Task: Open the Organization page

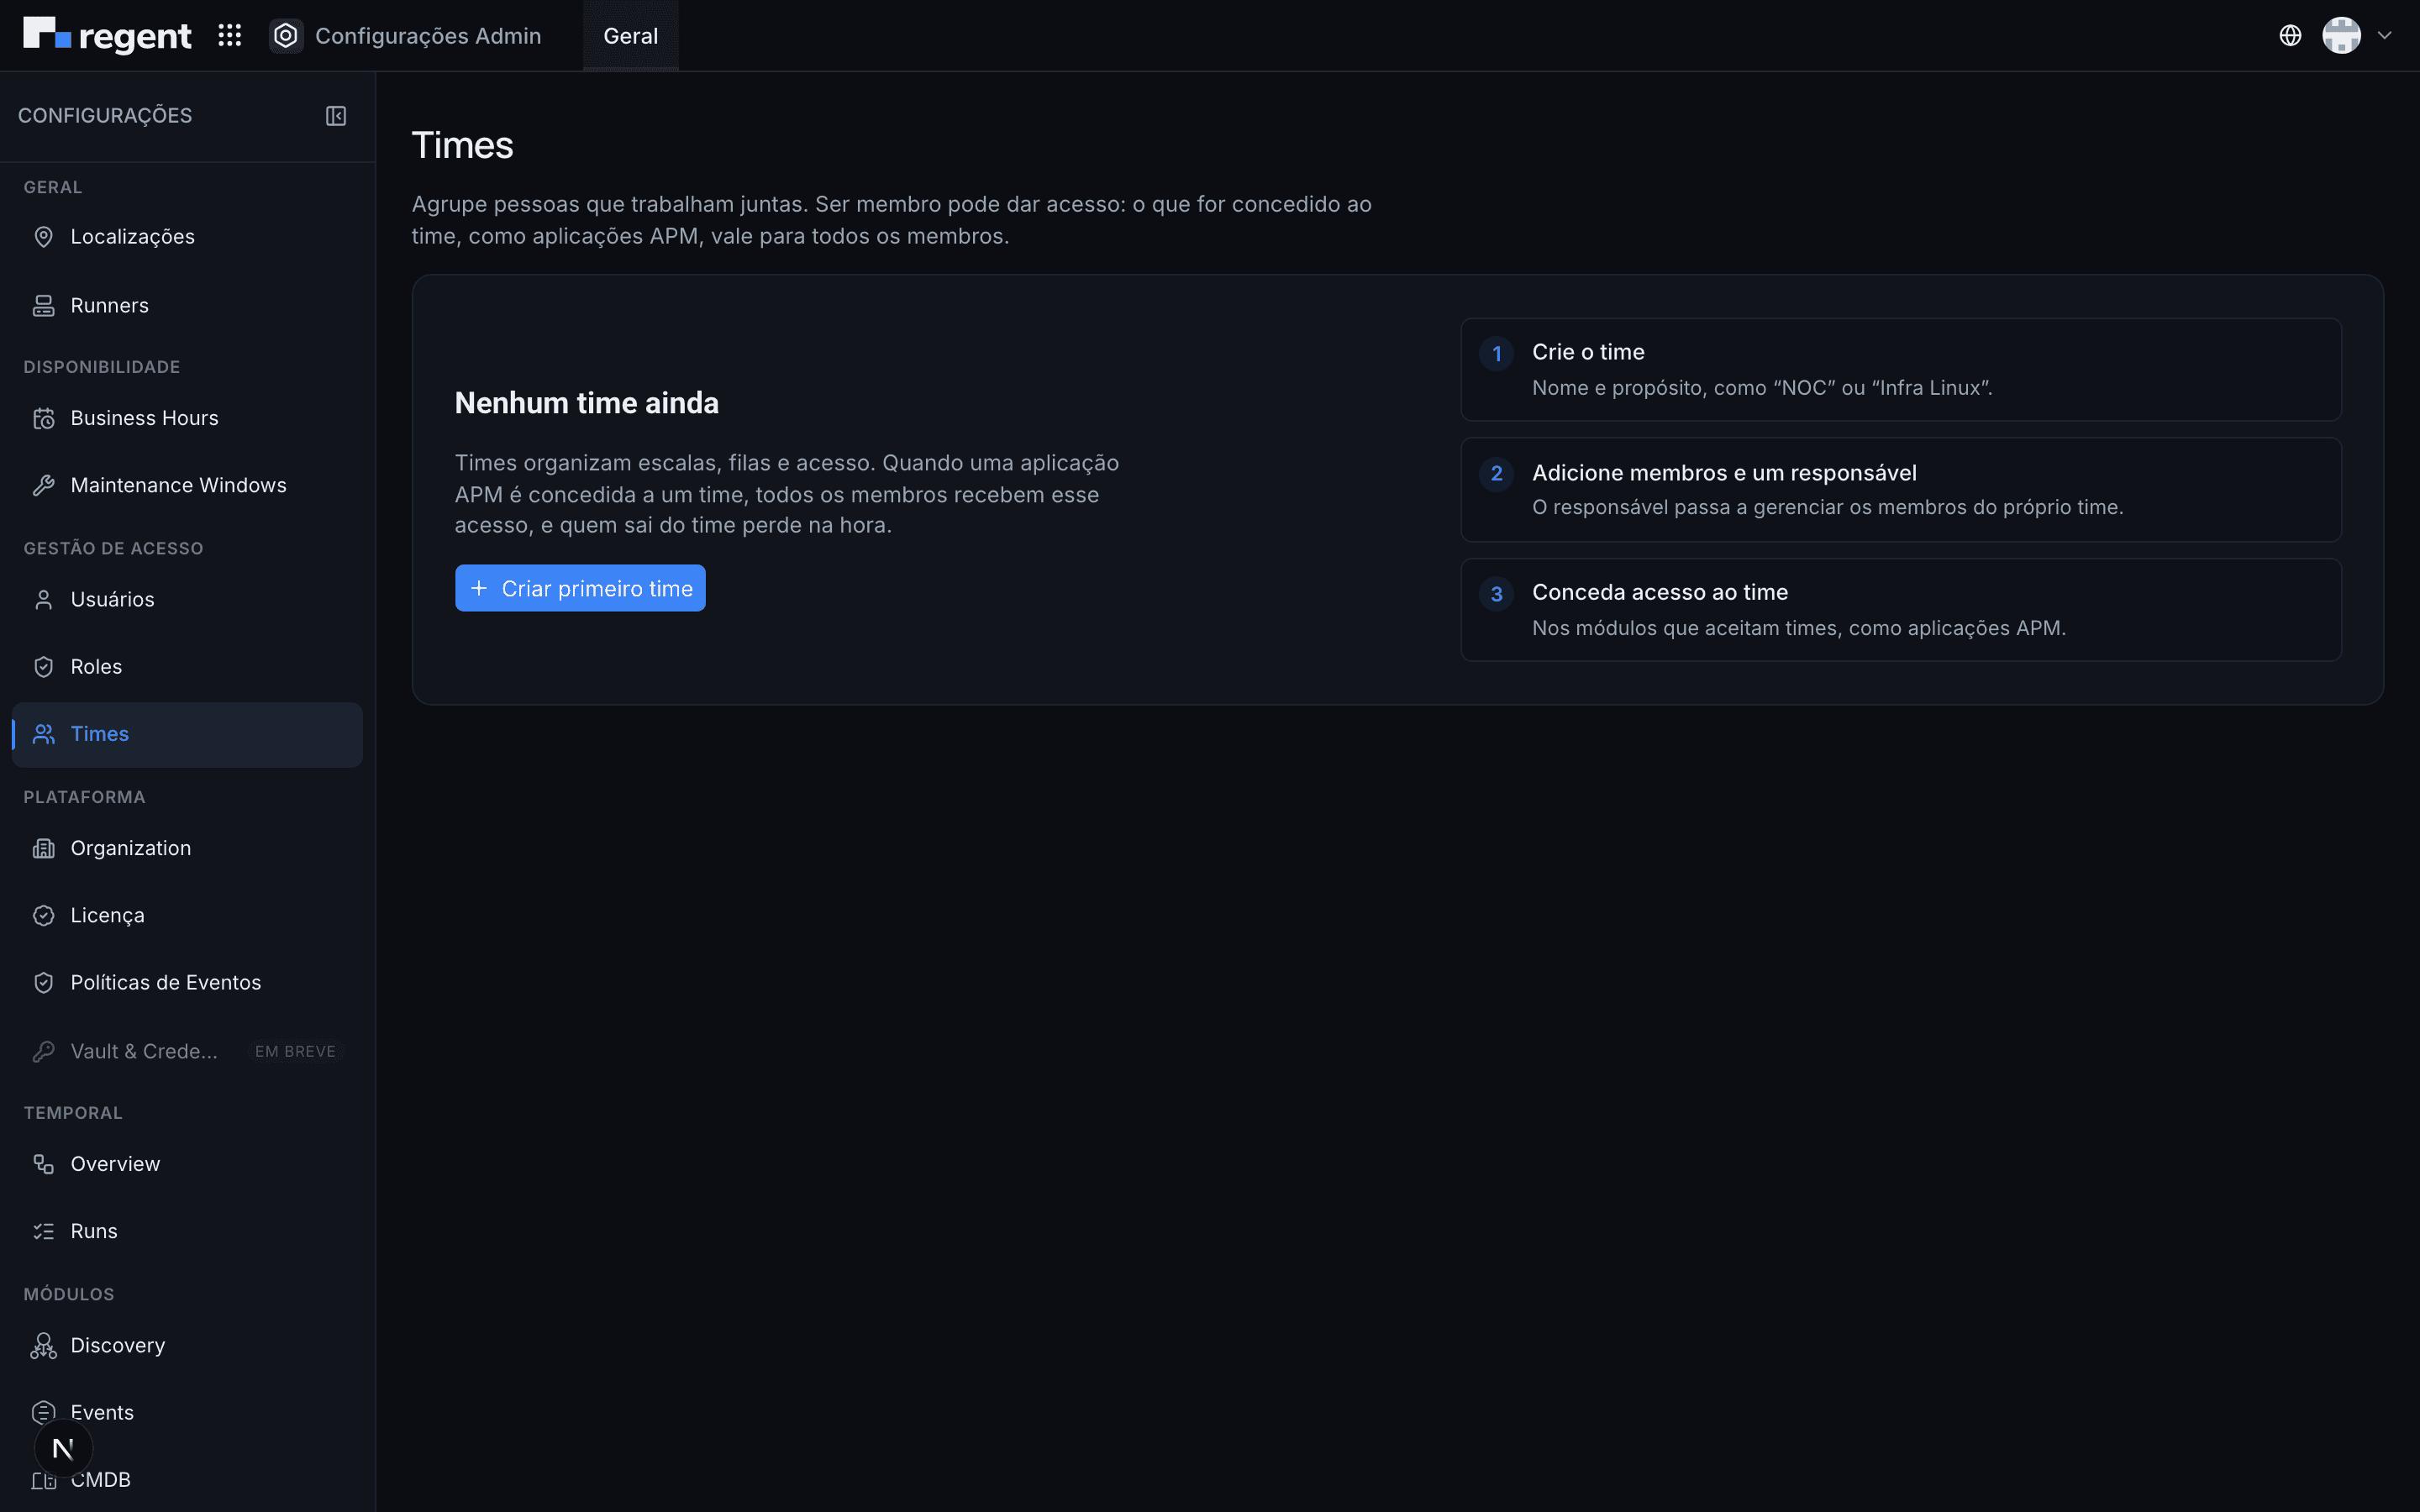Action: [187, 848]
